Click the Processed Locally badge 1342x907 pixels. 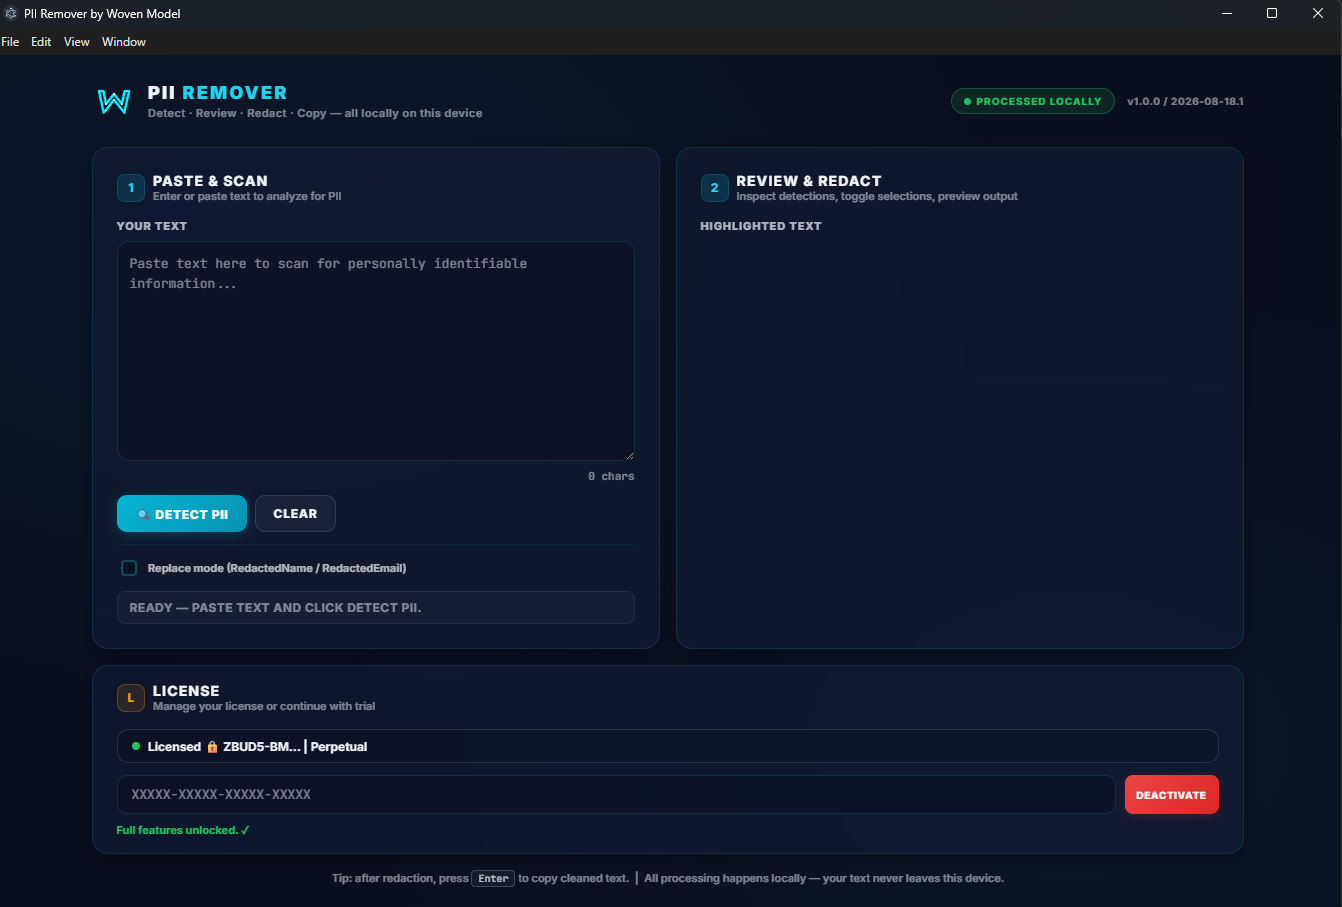[1032, 101]
